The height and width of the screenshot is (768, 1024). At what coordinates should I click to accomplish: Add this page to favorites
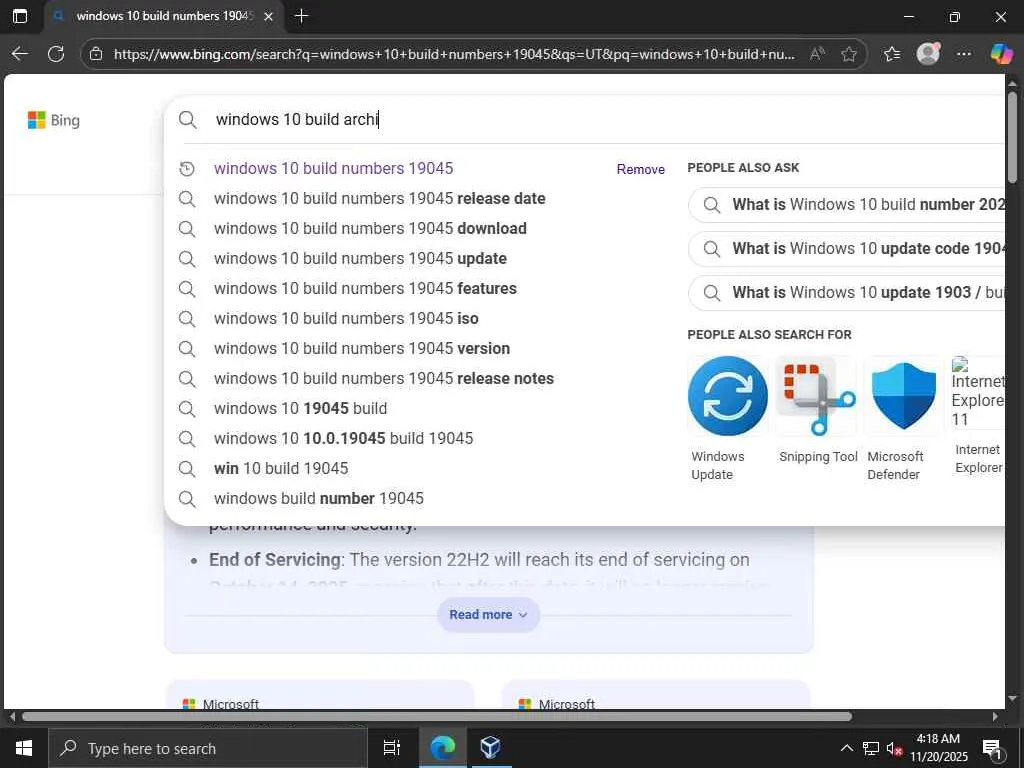(849, 54)
